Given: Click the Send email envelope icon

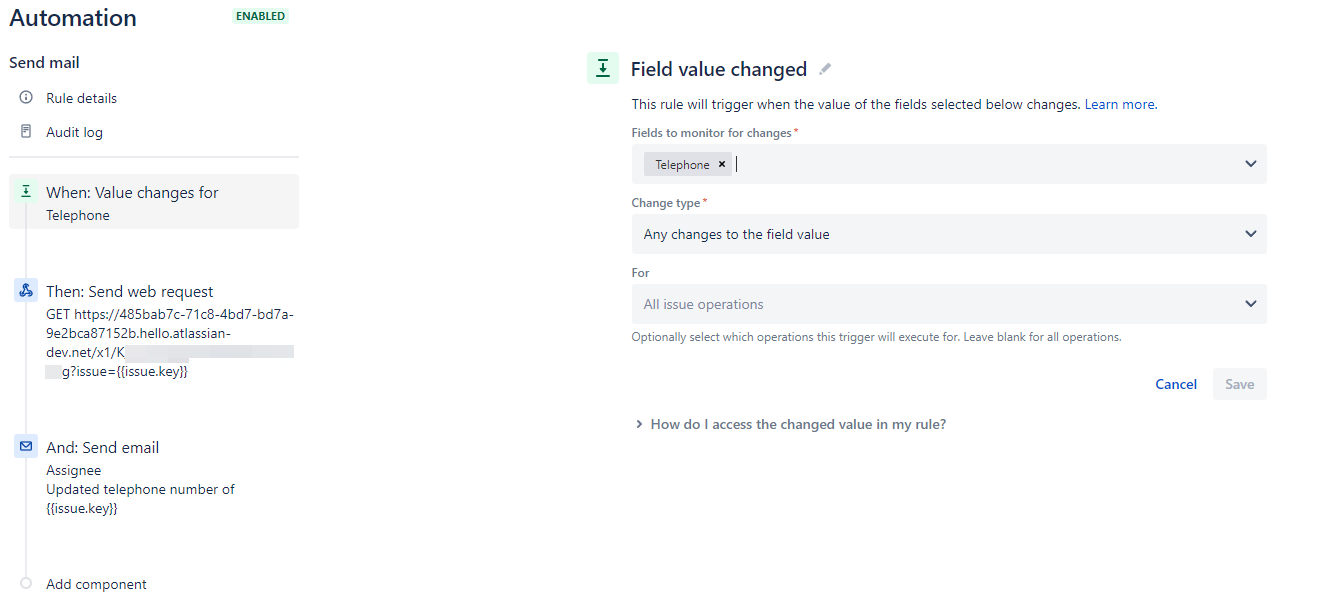Looking at the screenshot, I should (x=26, y=447).
